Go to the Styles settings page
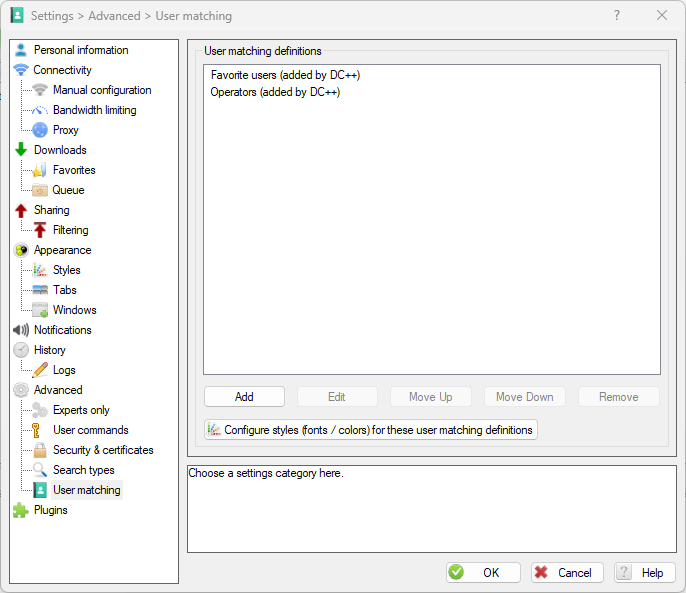 66,270
